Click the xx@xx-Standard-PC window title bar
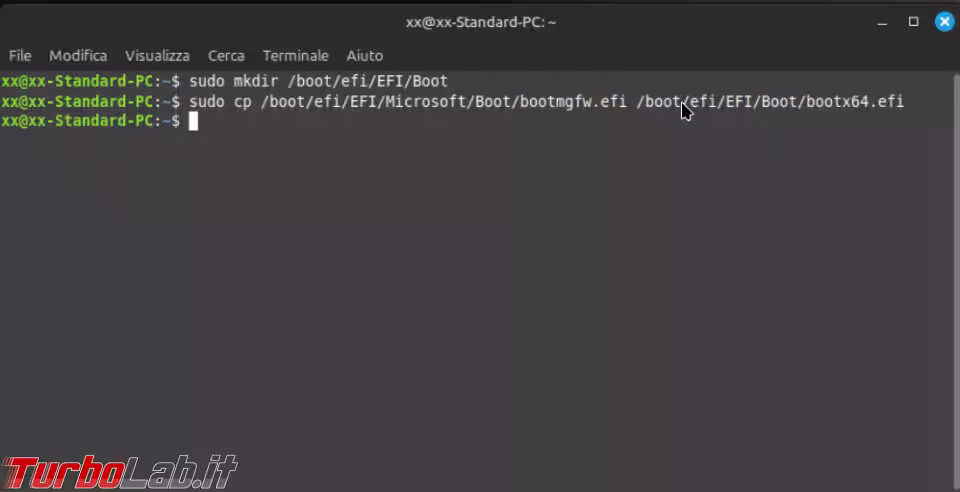Viewport: 960px width, 492px height. pos(481,22)
